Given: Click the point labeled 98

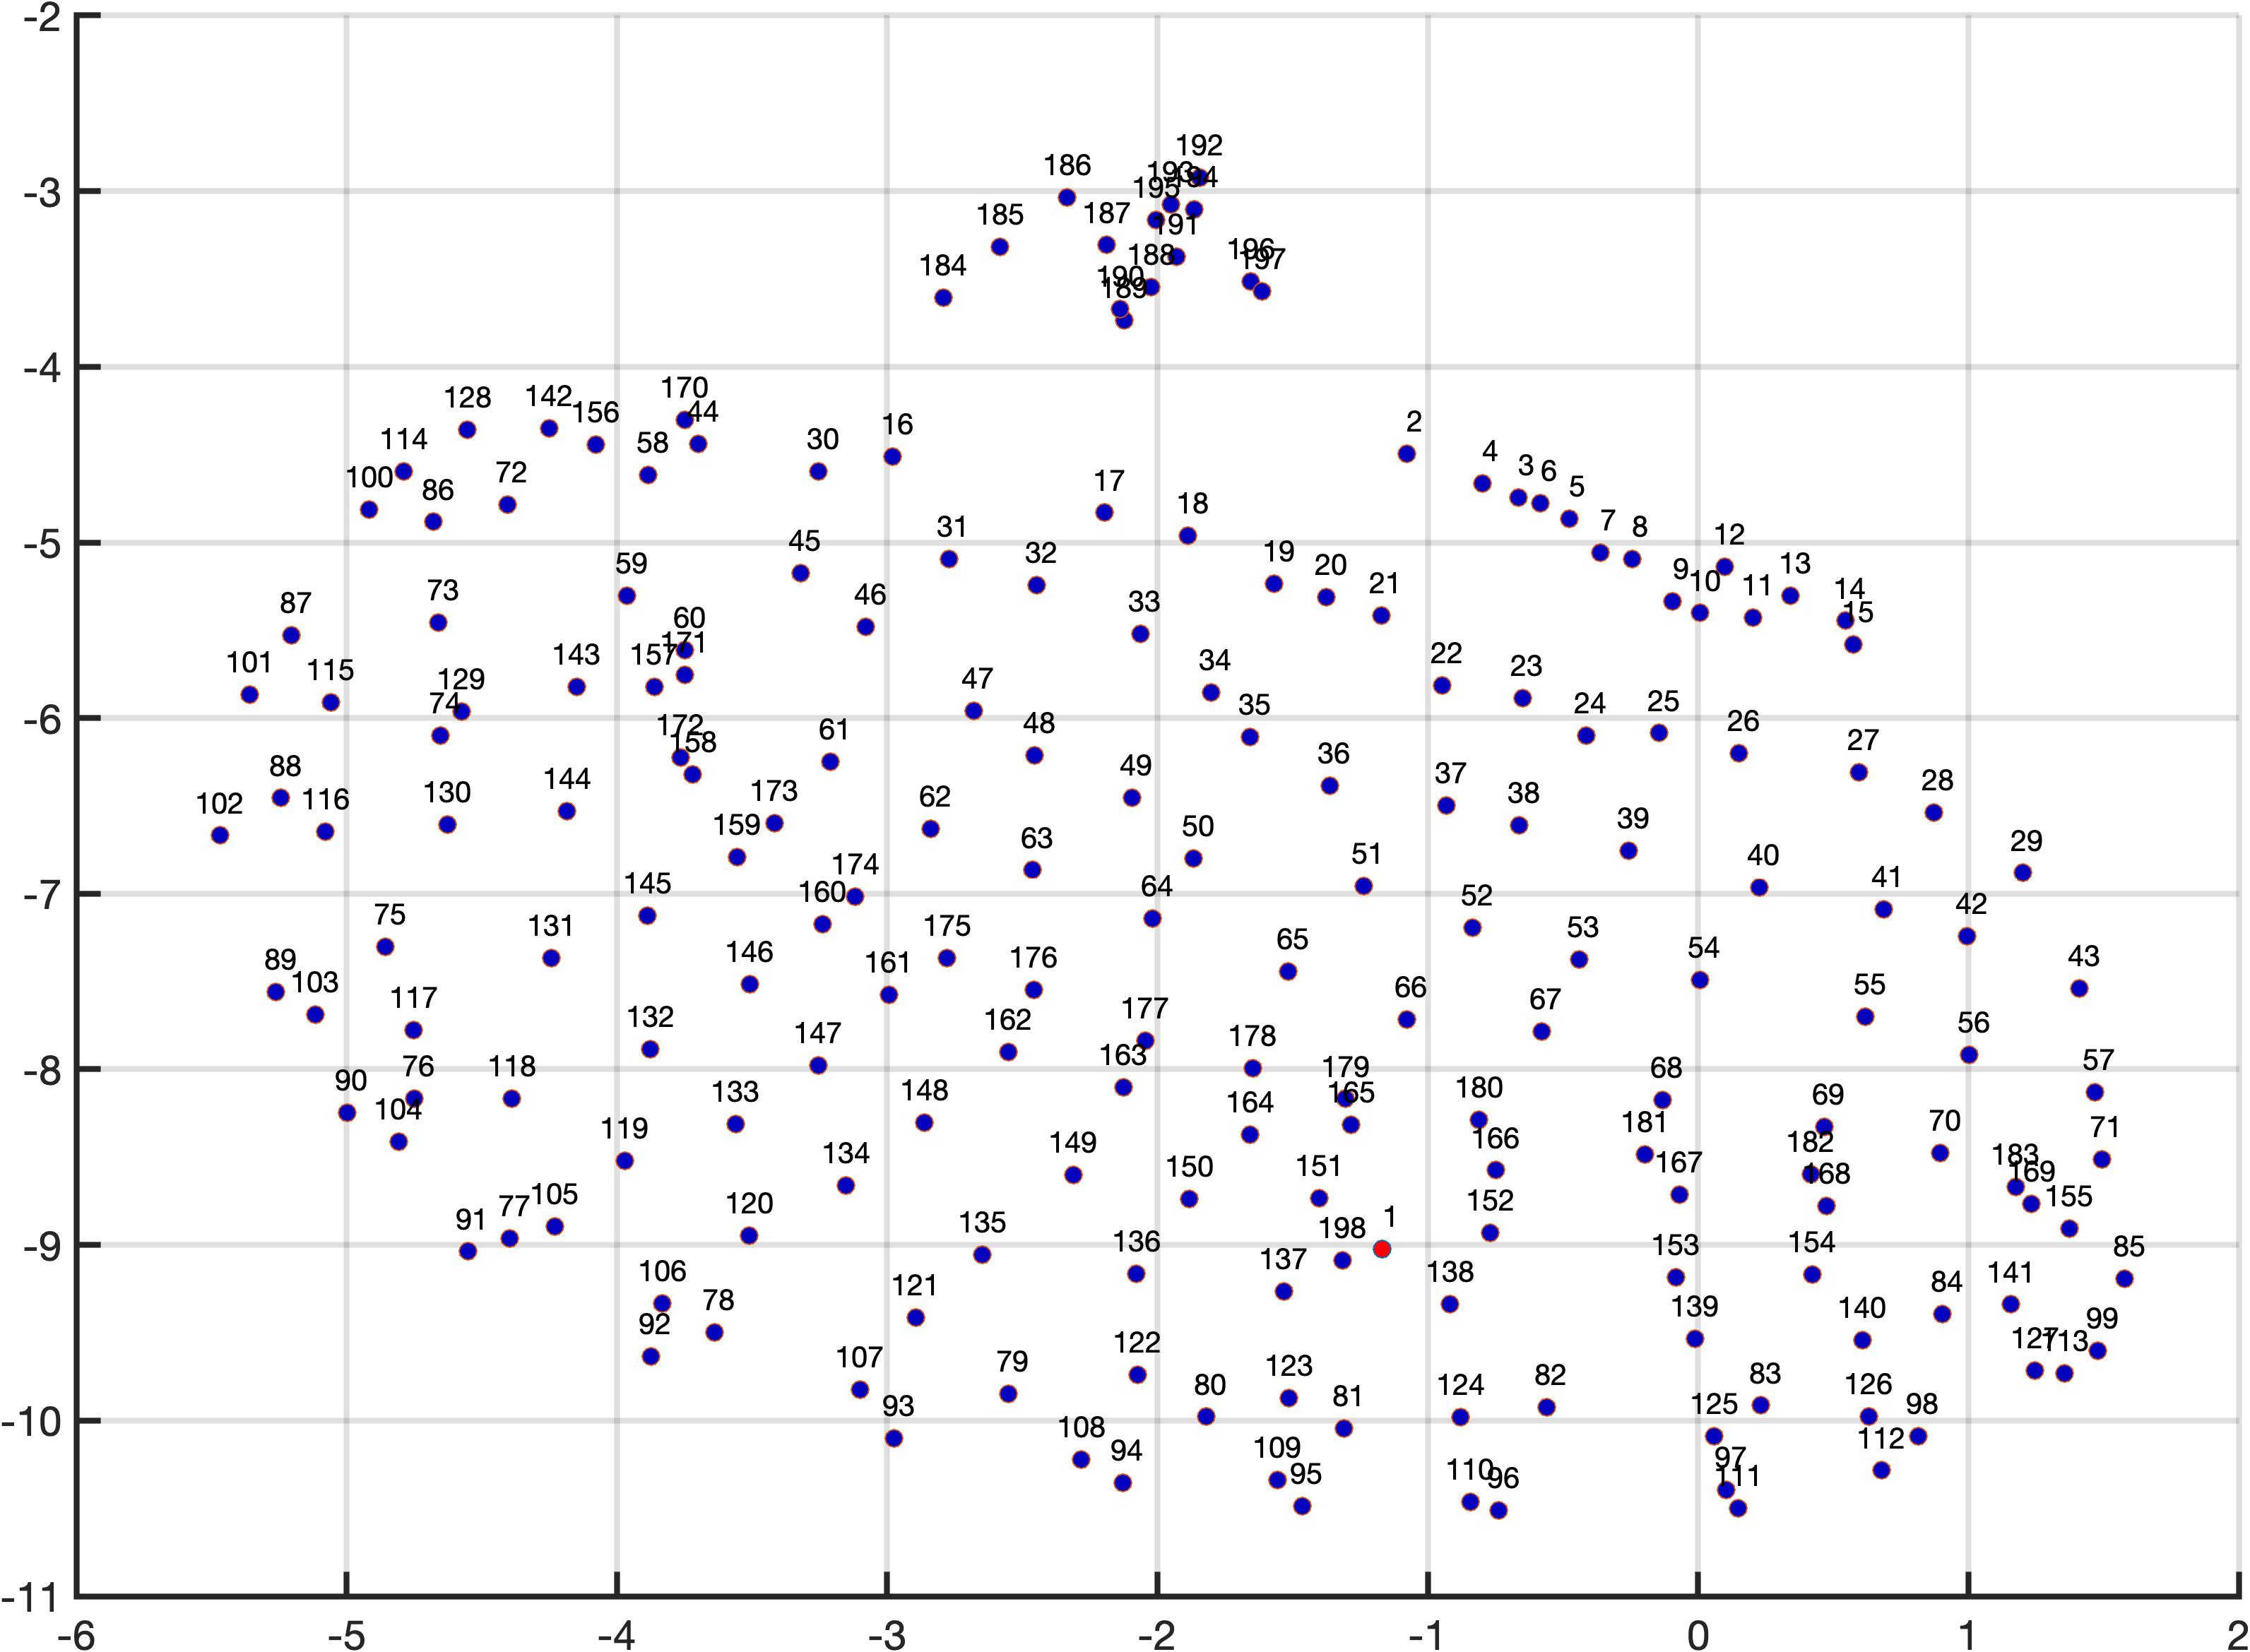Looking at the screenshot, I should 1918,1437.
